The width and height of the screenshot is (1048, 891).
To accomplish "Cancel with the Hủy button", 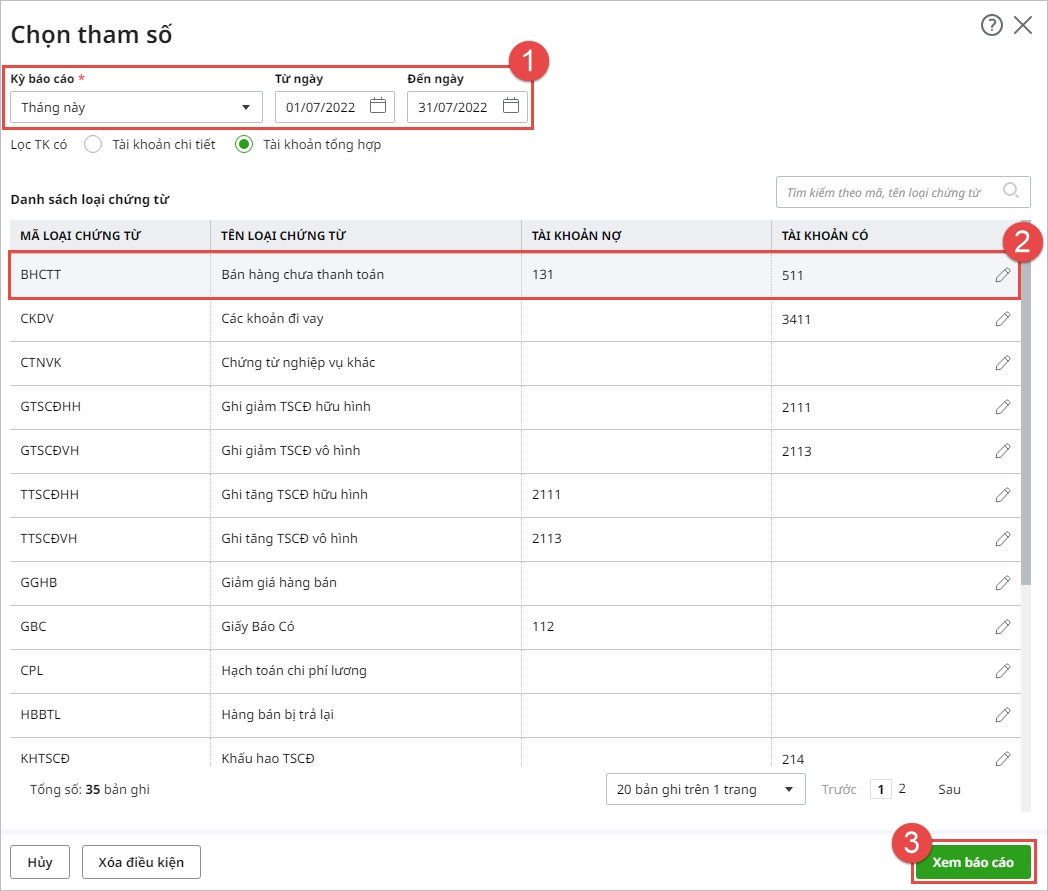I will point(40,861).
